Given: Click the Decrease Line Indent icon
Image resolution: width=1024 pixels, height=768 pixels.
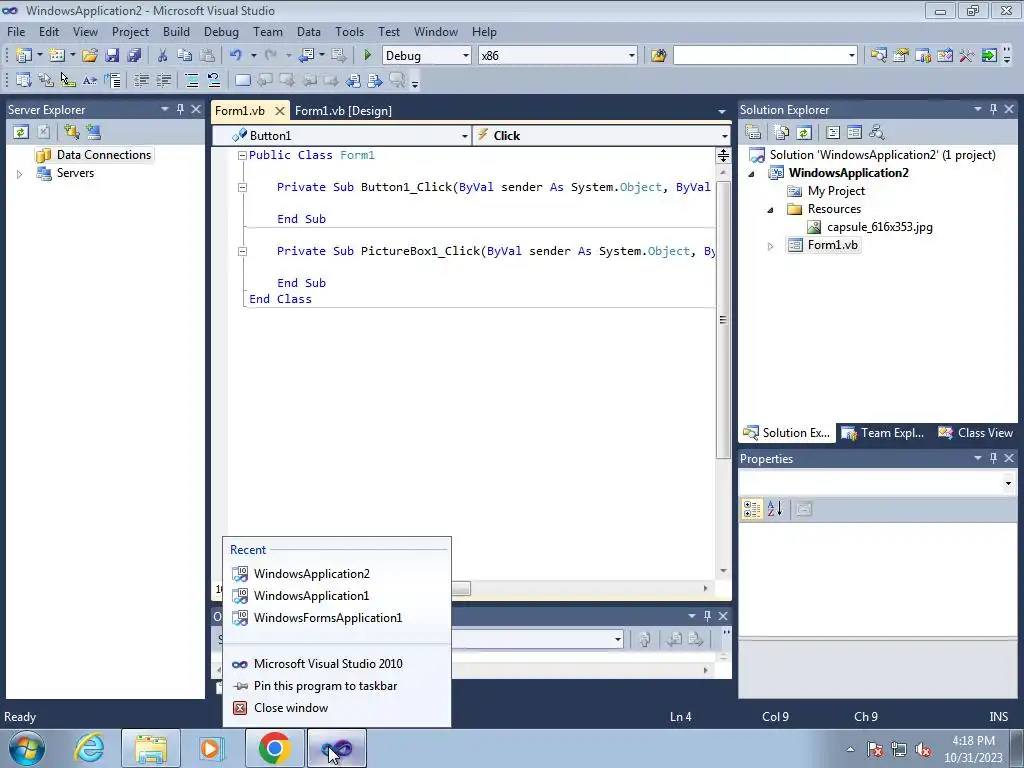Looking at the screenshot, I should point(141,80).
